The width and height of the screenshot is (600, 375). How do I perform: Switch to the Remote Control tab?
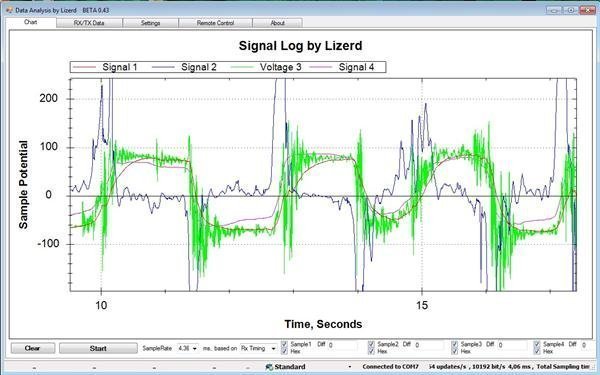[x=215, y=23]
